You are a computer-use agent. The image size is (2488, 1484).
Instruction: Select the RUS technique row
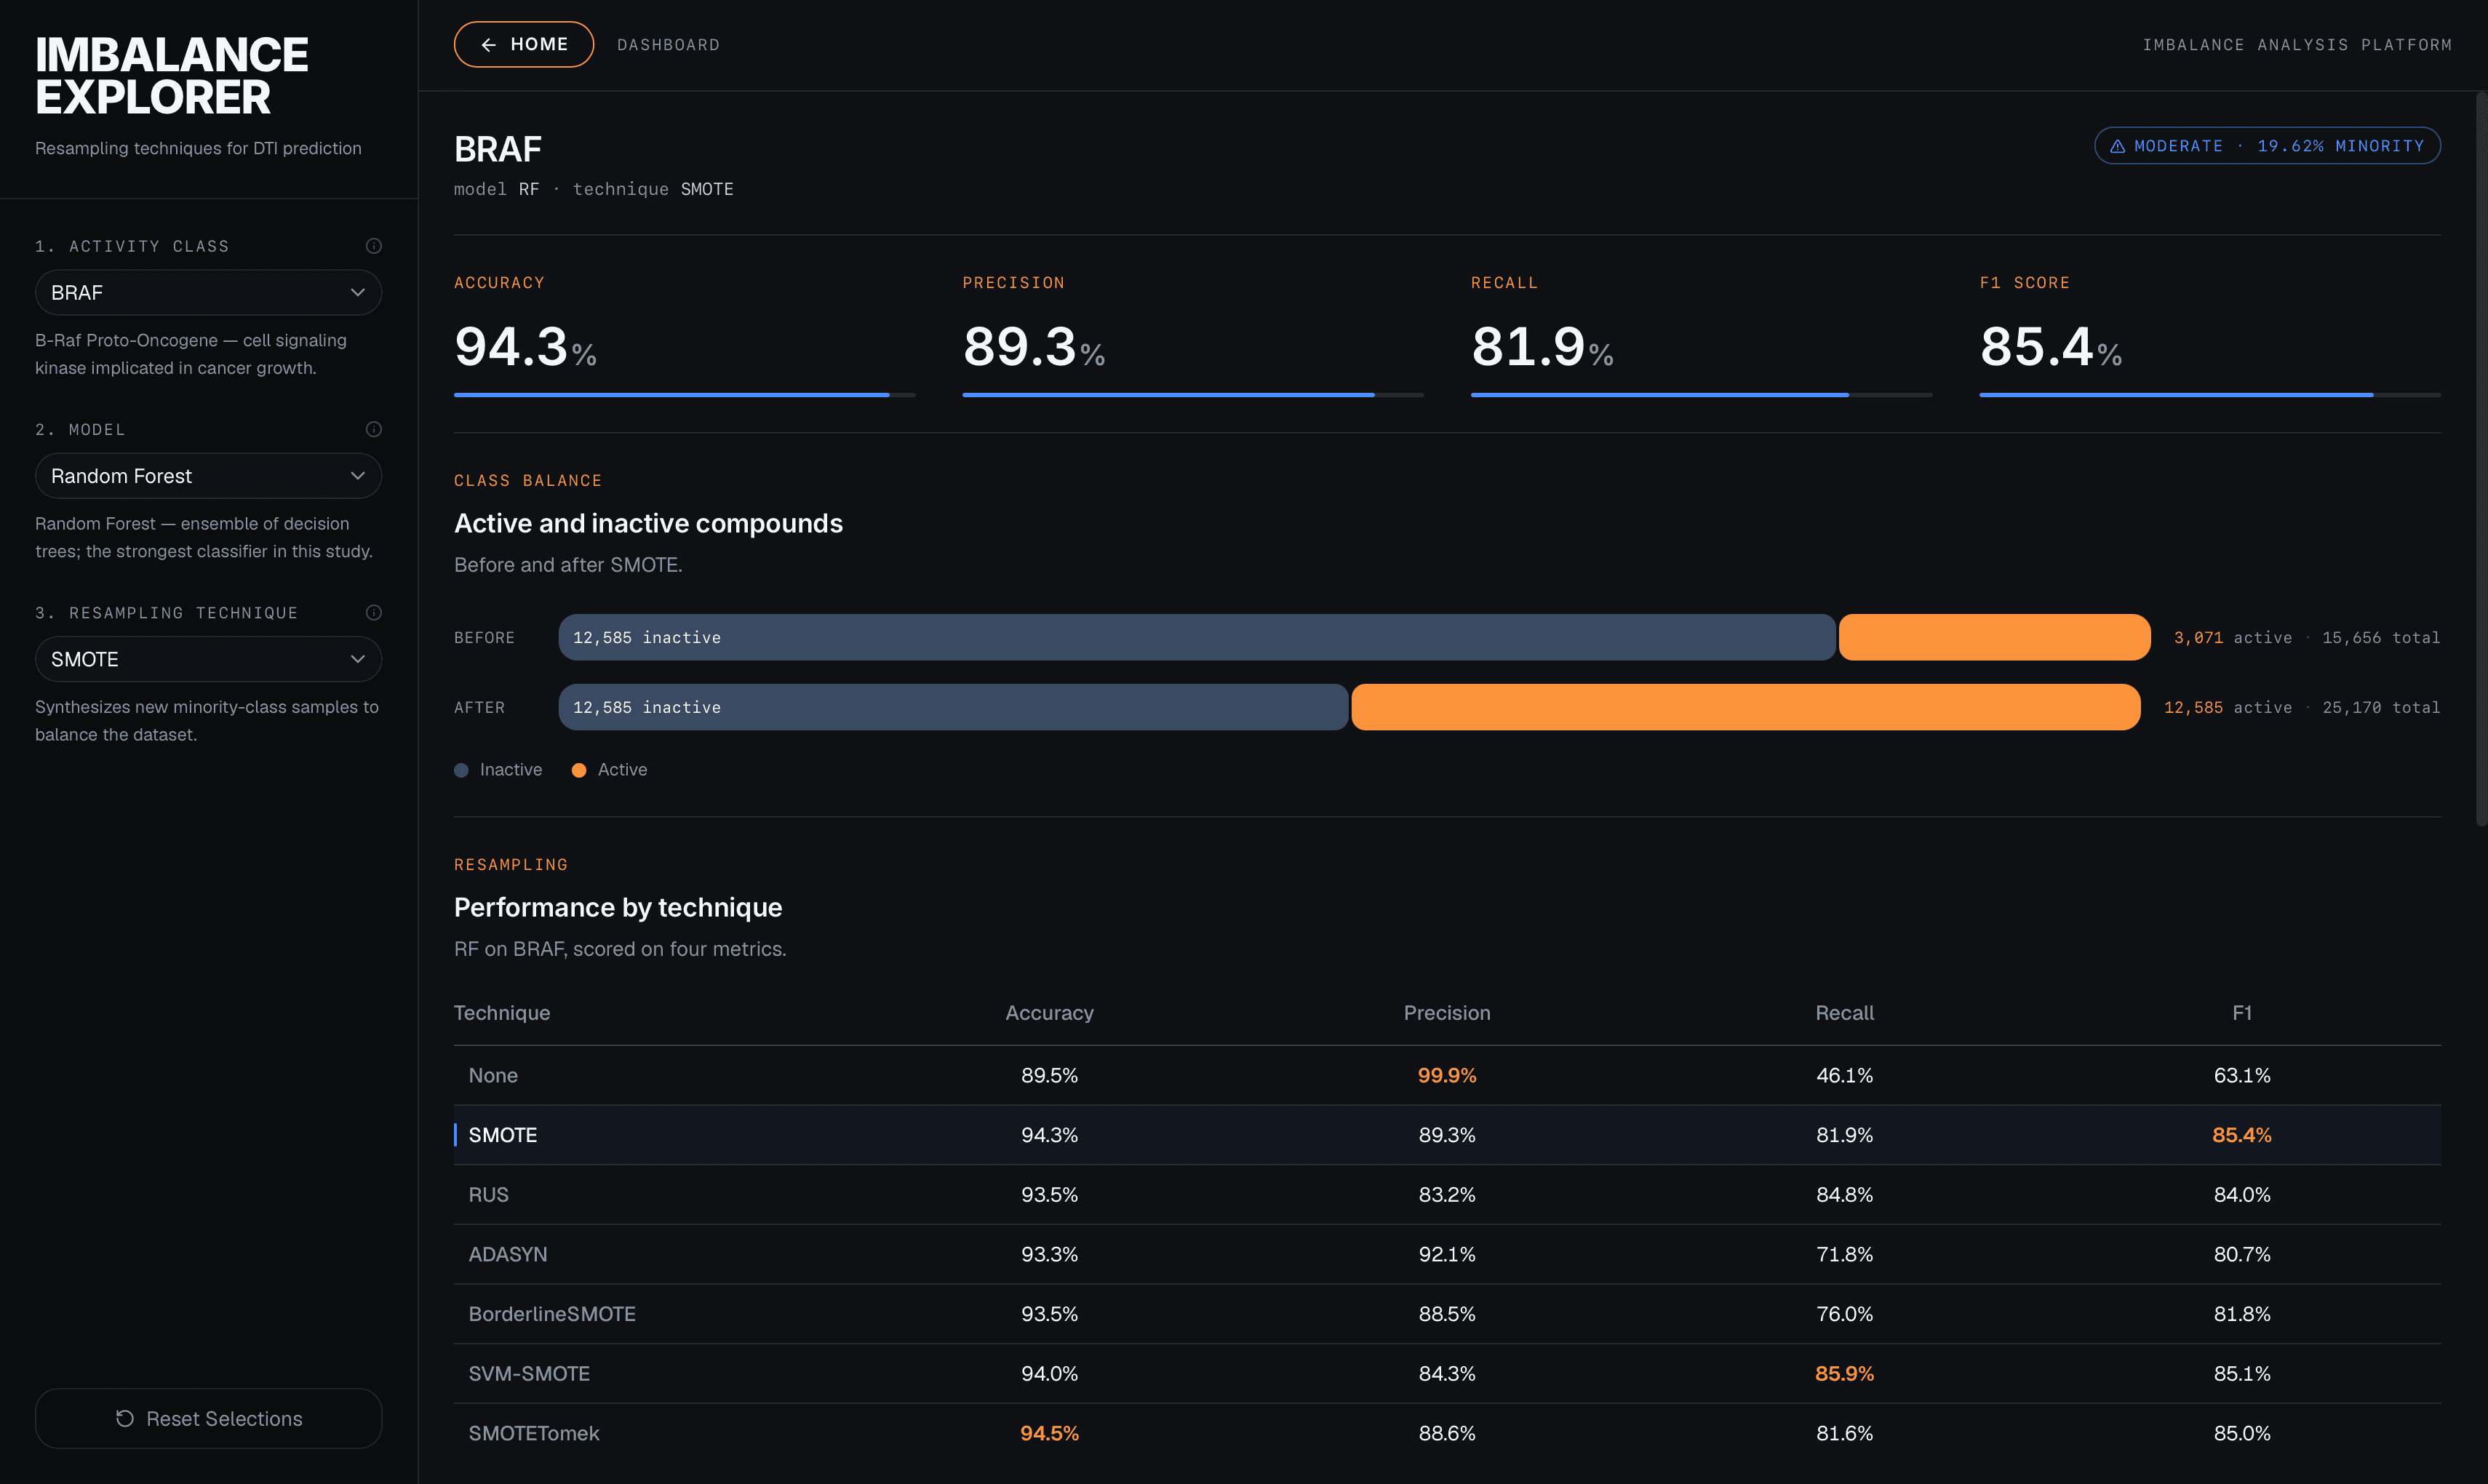(1447, 1194)
